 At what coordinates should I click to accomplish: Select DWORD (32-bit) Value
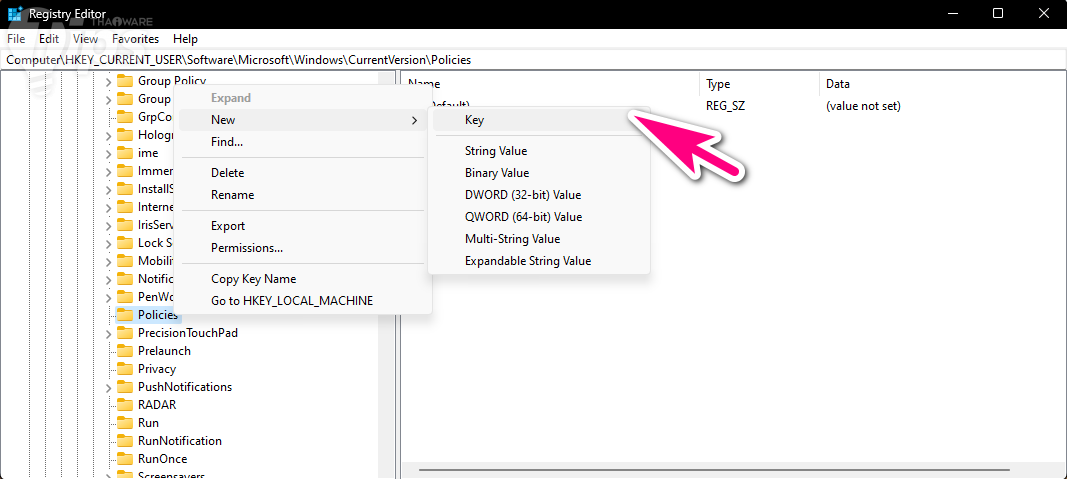(x=539, y=195)
